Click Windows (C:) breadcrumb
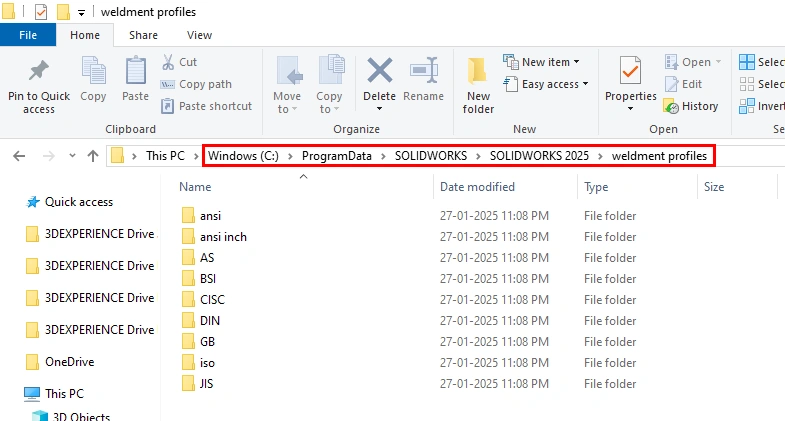This screenshot has width=785, height=421. pos(243,156)
